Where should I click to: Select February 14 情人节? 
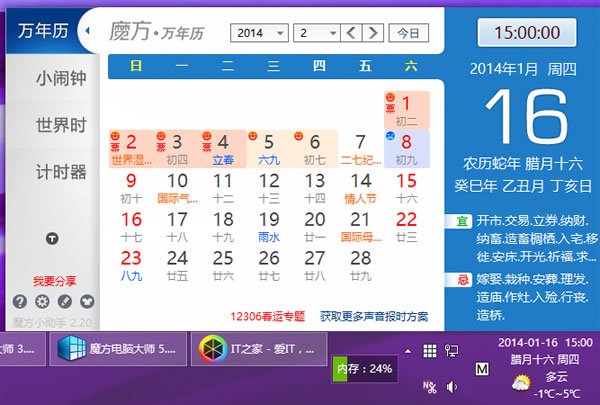pyautogui.click(x=360, y=188)
